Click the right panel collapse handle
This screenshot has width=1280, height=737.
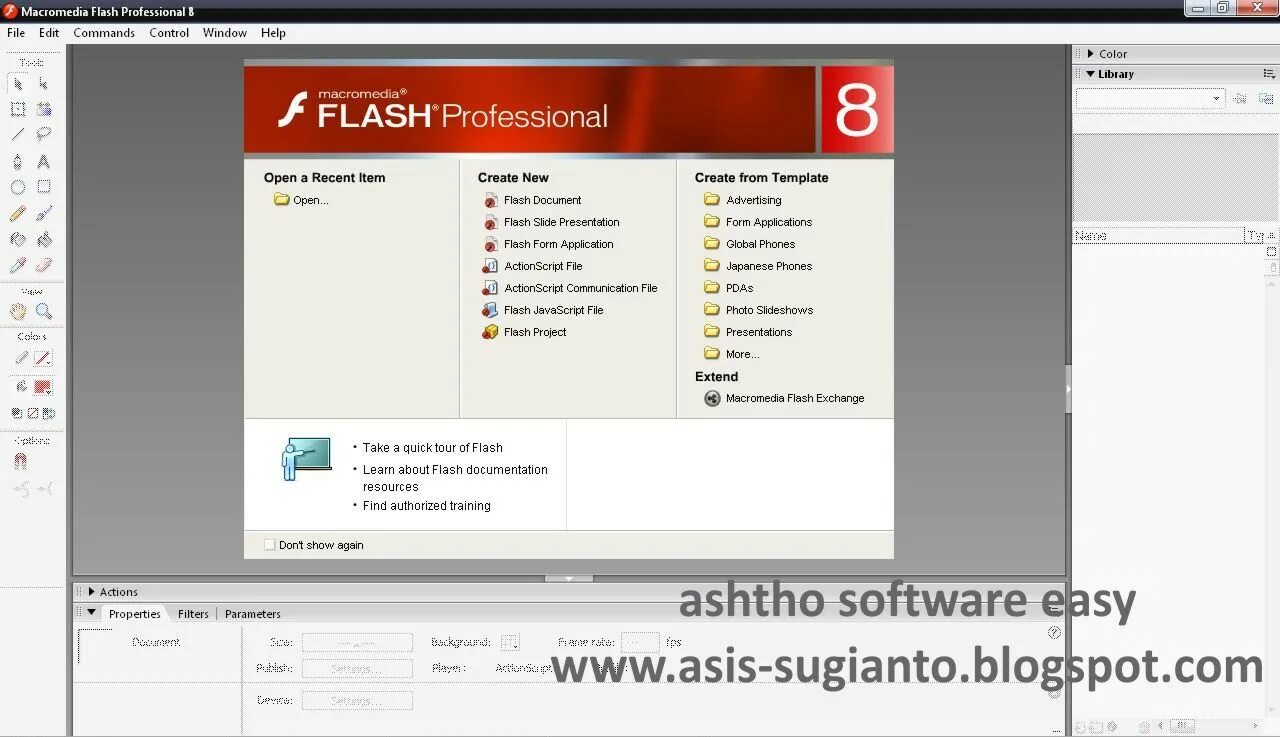coord(1068,389)
